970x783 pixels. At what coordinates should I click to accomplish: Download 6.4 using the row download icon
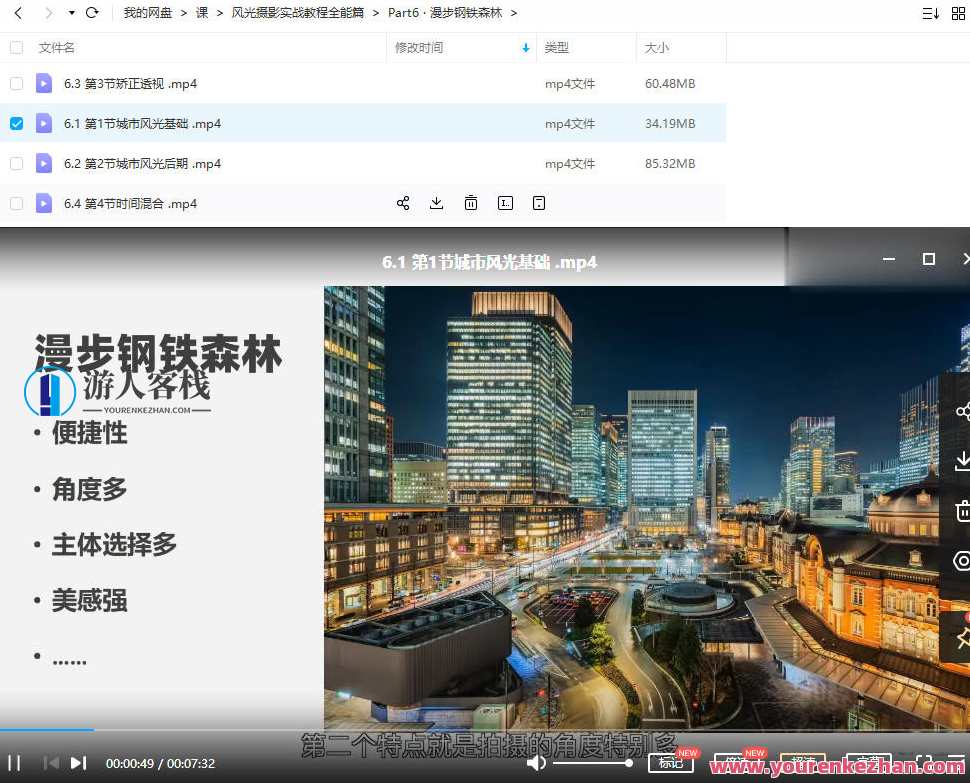coord(437,203)
